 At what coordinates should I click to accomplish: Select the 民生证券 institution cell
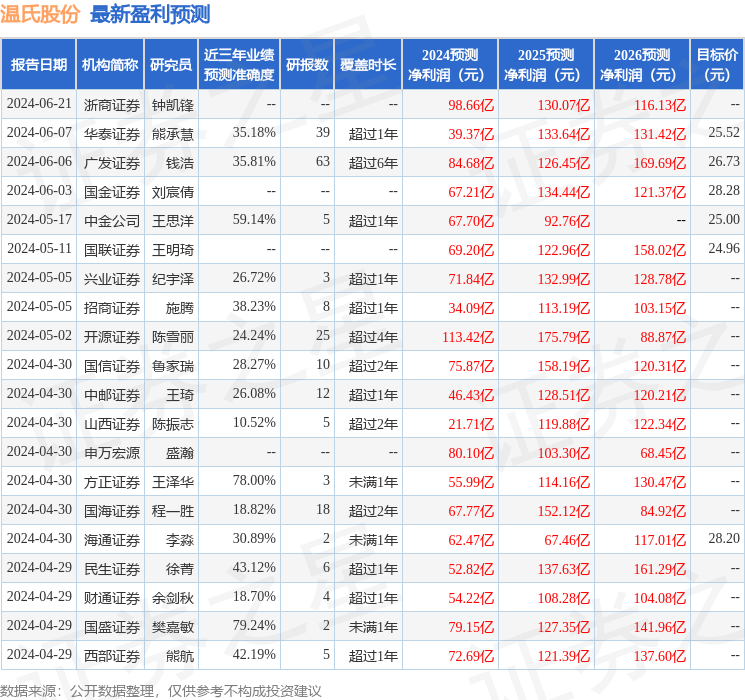[x=112, y=568]
